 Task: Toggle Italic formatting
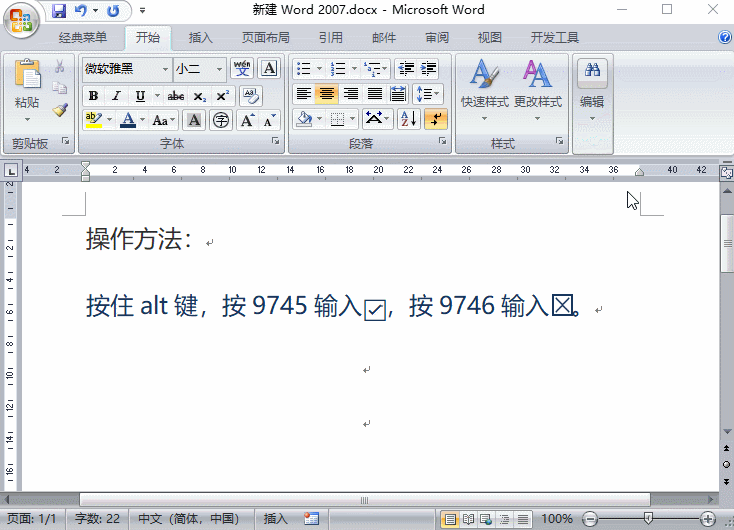click(x=116, y=96)
